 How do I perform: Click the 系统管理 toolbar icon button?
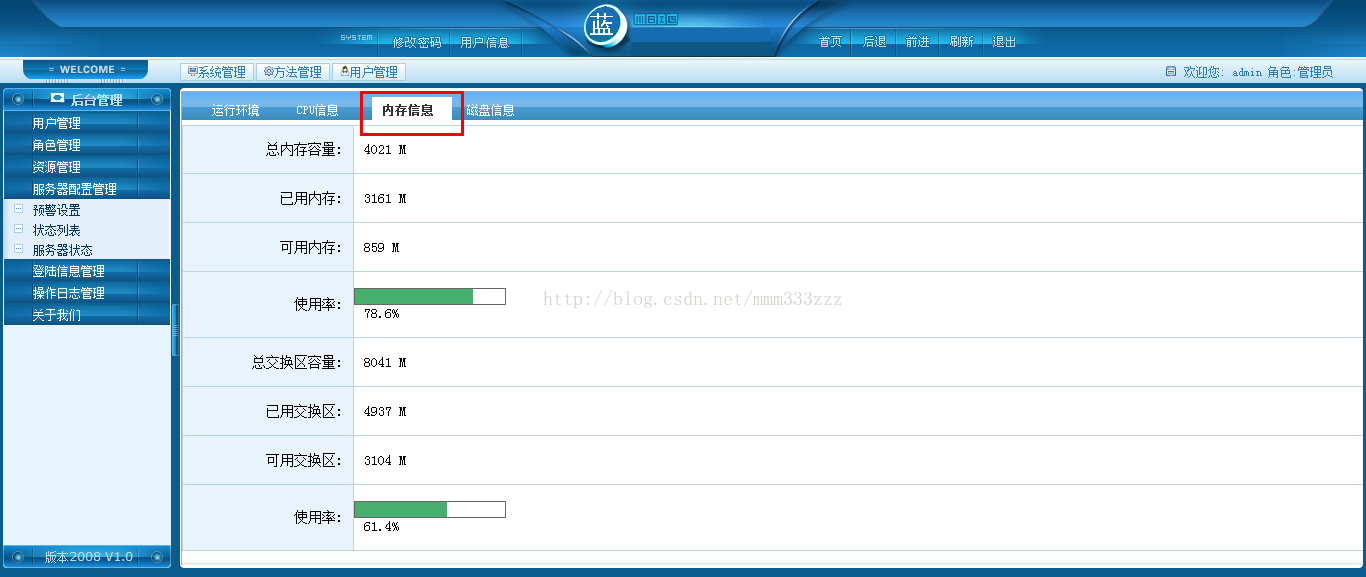tap(217, 72)
